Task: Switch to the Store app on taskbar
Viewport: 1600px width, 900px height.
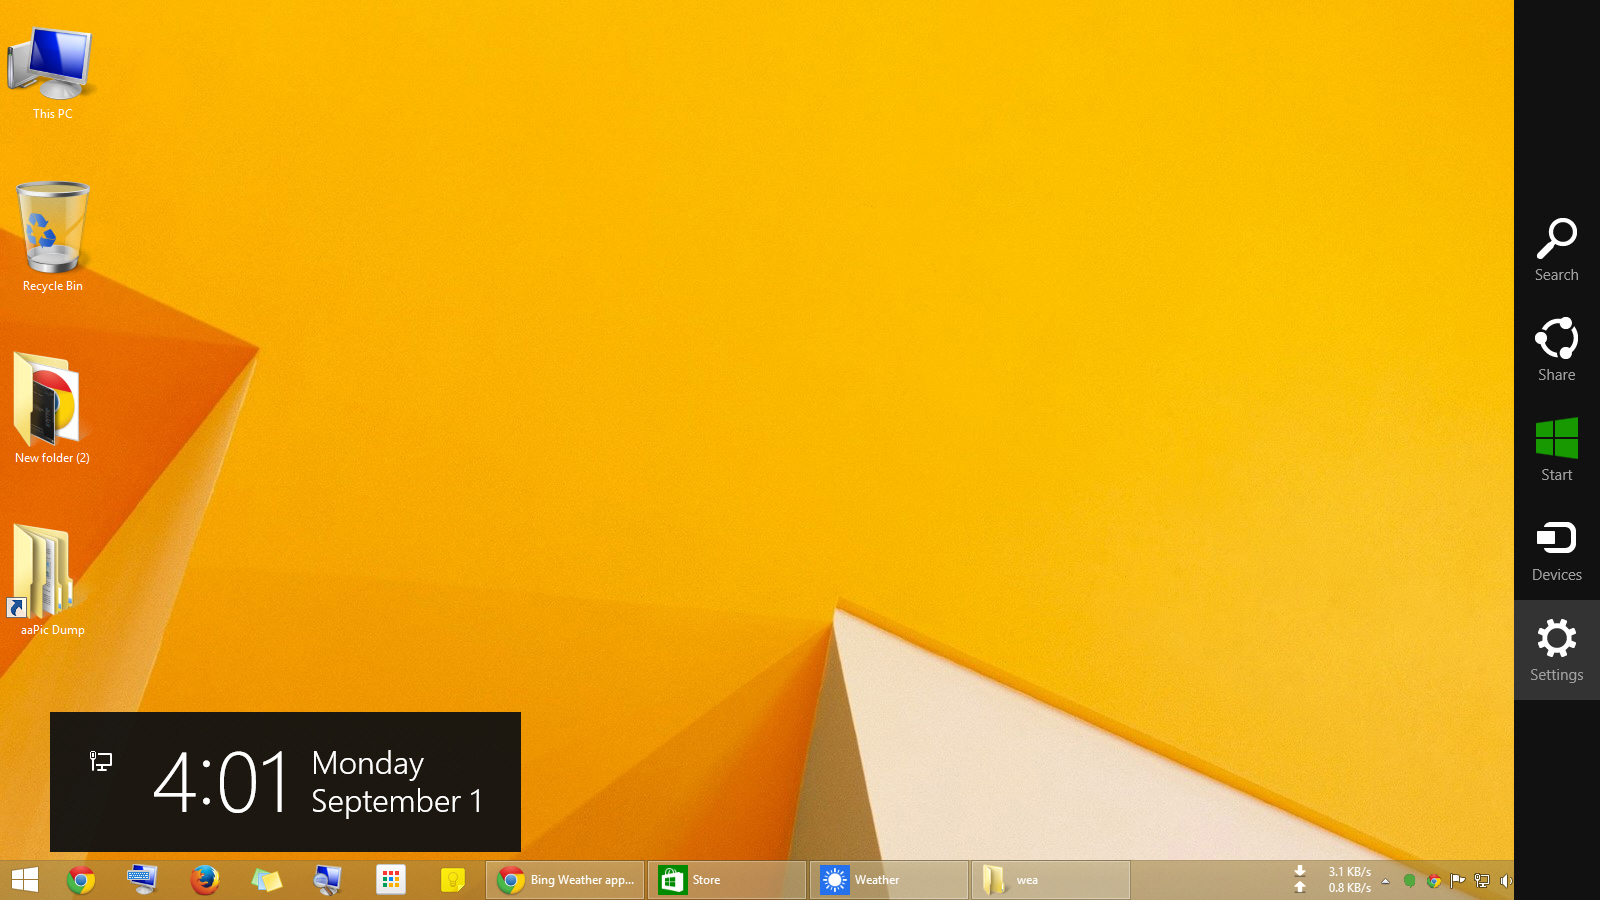Action: [727, 880]
